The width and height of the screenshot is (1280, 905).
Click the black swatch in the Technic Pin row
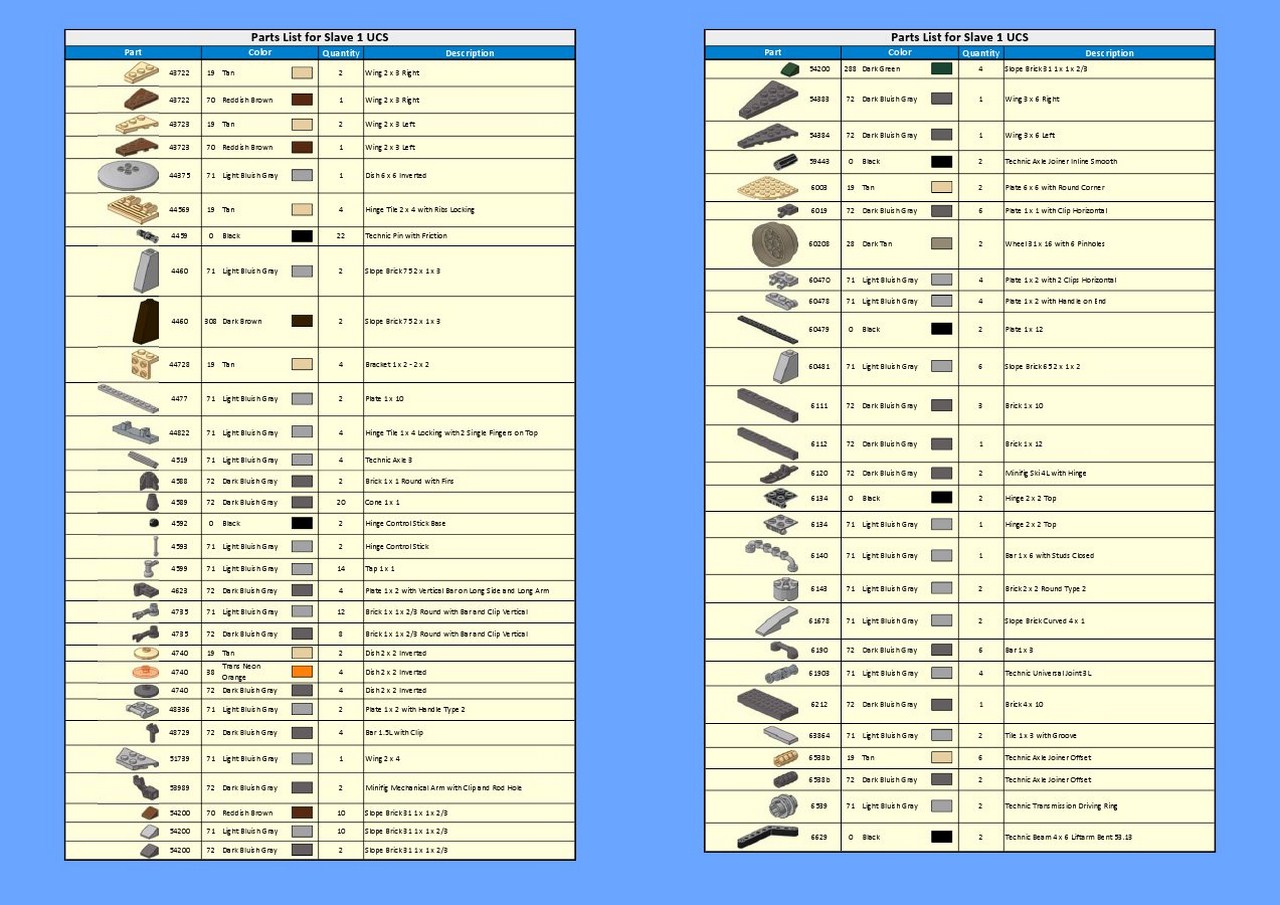point(302,236)
